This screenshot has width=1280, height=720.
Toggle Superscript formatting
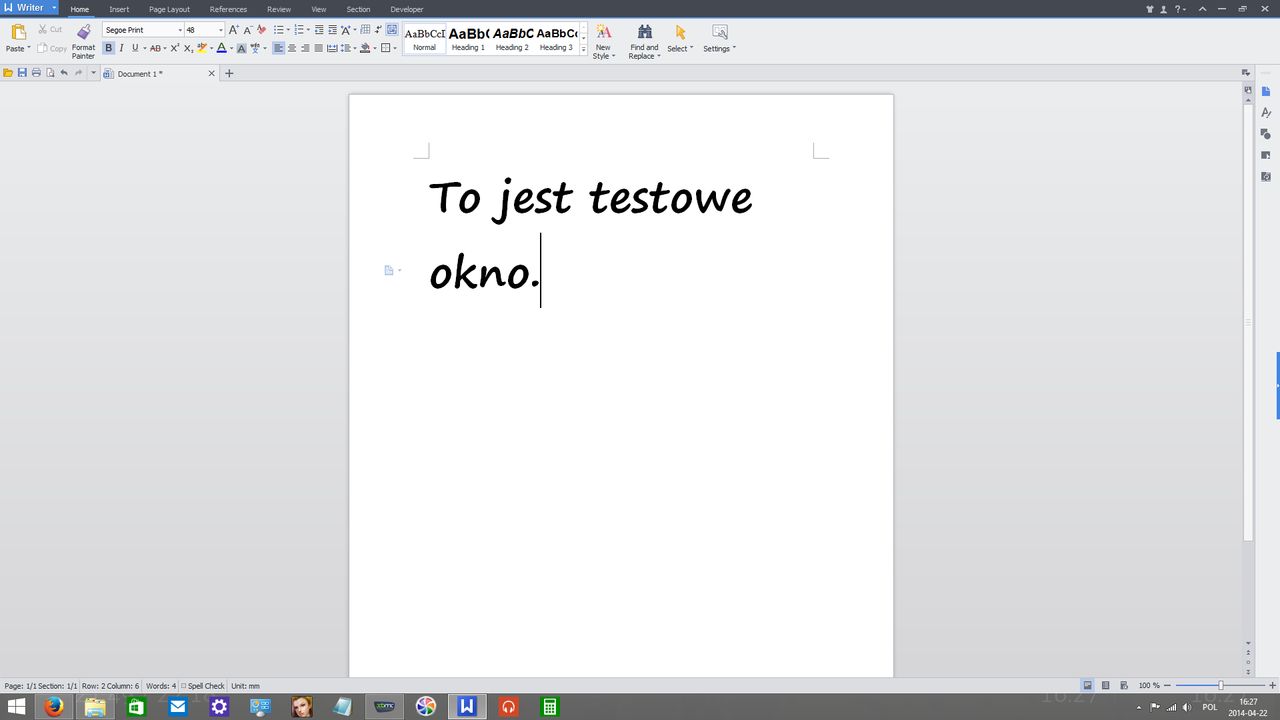(175, 48)
